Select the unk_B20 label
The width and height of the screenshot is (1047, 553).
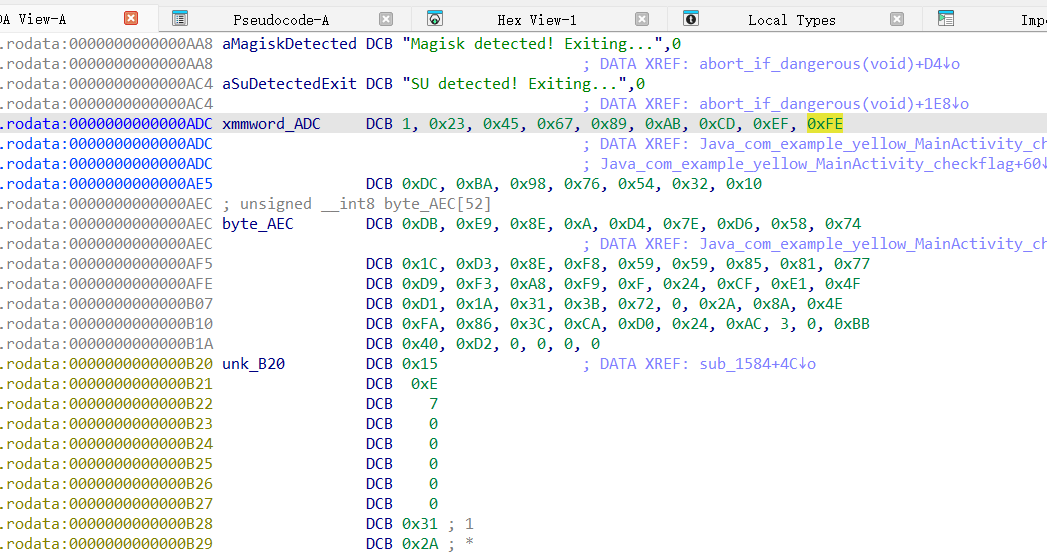[x=254, y=364]
